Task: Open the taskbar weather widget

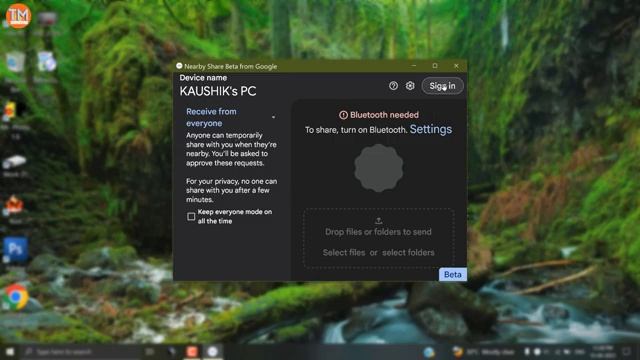Action: pyautogui.click(x=483, y=351)
